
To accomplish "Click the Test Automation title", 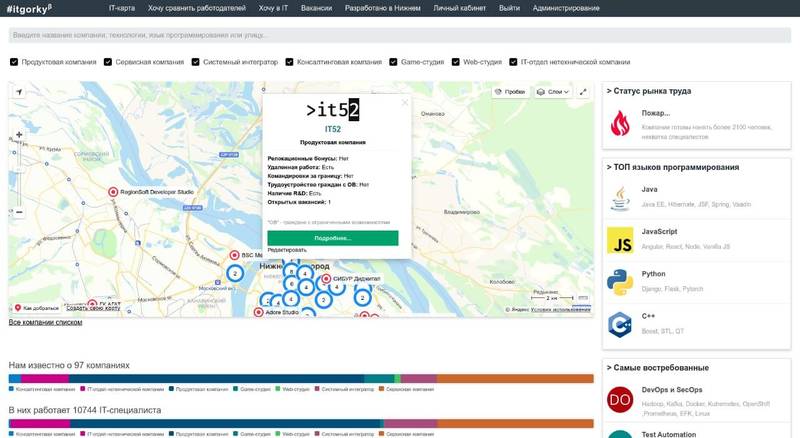I will (669, 434).
